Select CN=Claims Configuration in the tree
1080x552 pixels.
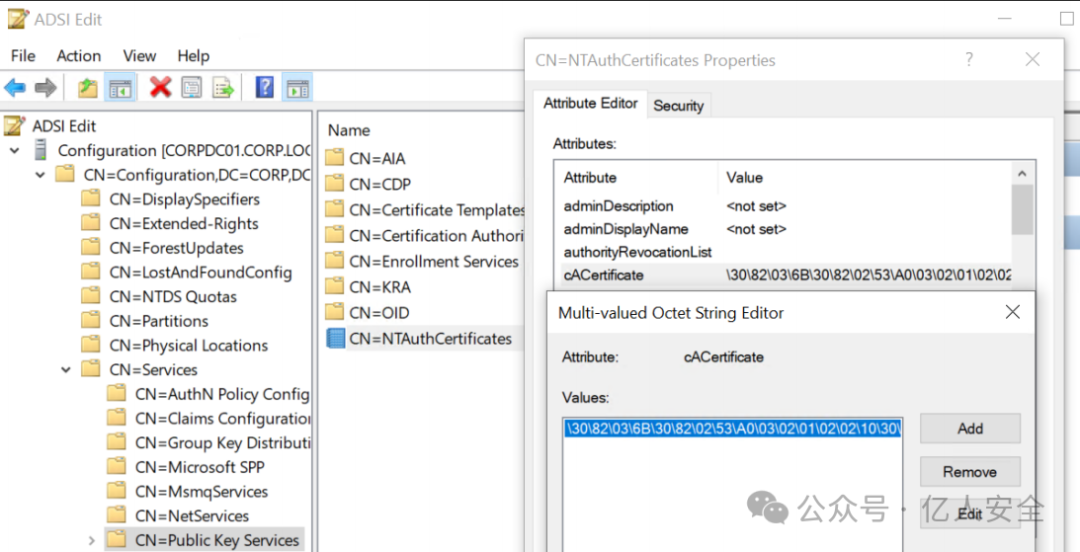pos(222,418)
